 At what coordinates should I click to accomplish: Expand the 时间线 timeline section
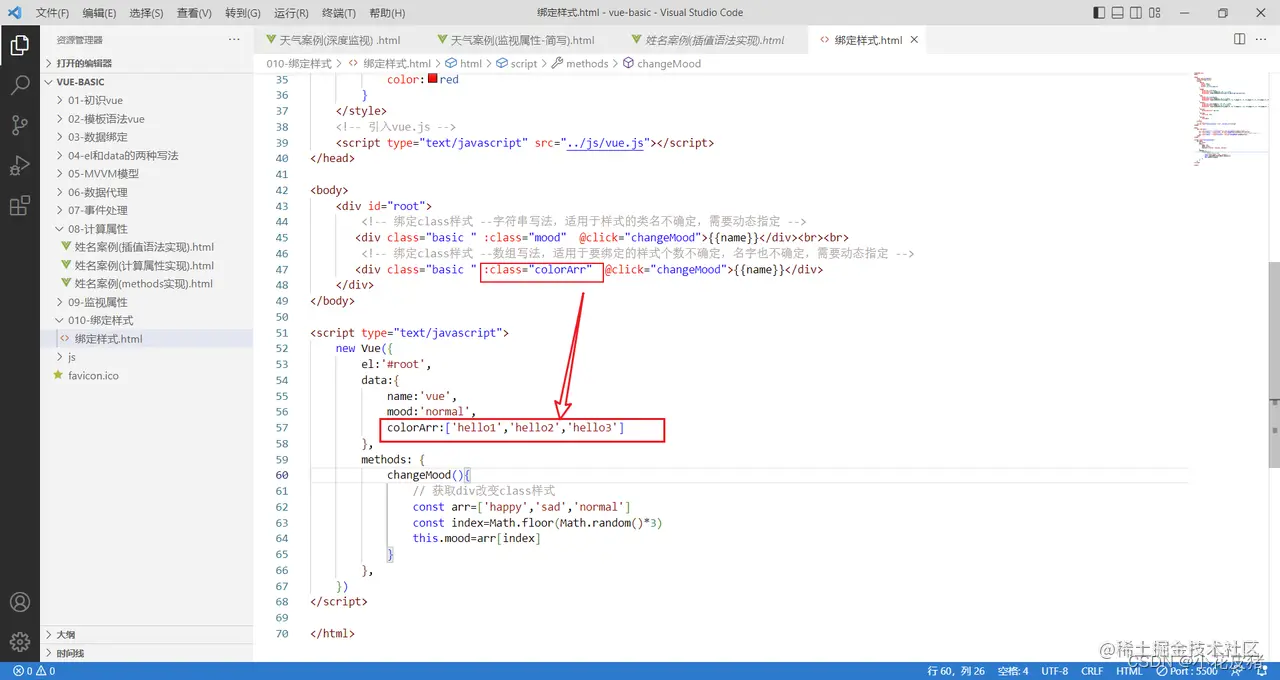pos(146,653)
